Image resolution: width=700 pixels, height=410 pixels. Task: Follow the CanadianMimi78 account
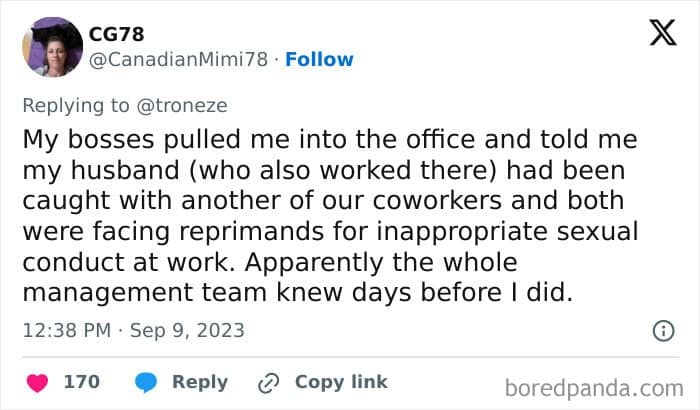pos(319,59)
